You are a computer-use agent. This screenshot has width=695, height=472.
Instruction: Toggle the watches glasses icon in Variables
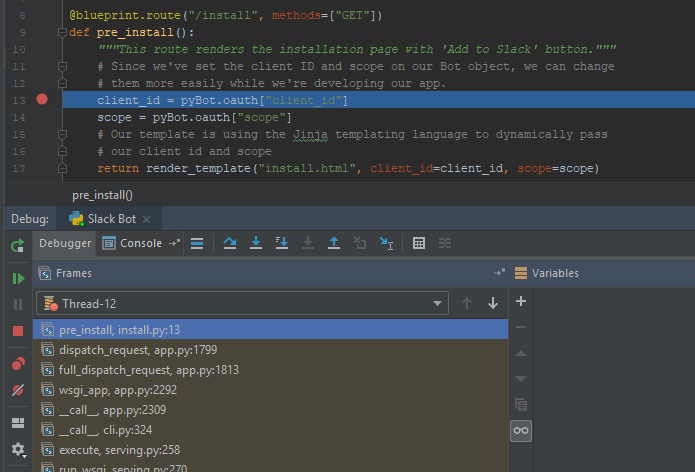520,430
